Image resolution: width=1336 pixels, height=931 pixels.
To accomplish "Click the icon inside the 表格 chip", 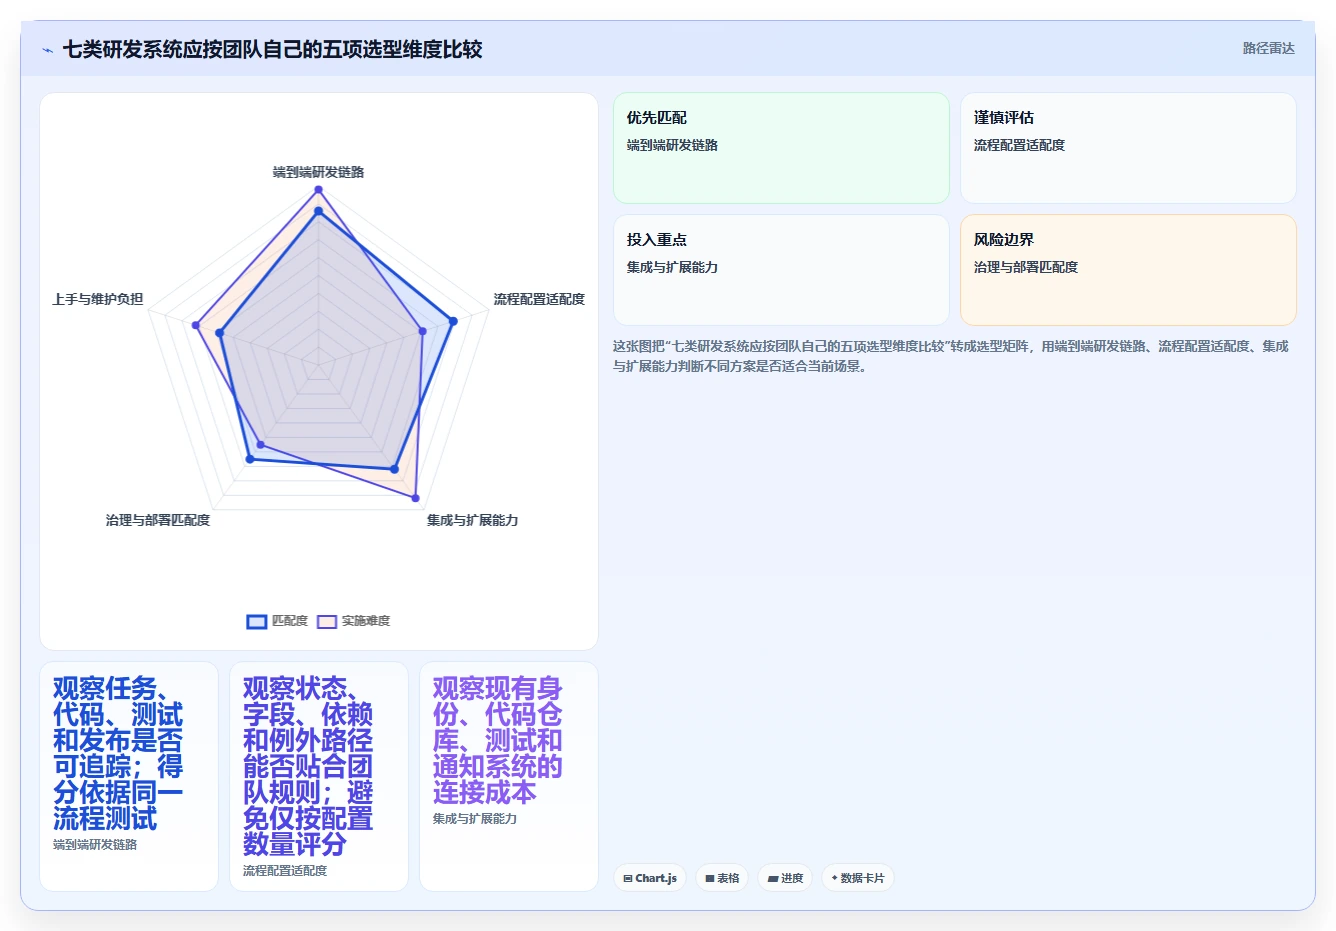I will [710, 878].
